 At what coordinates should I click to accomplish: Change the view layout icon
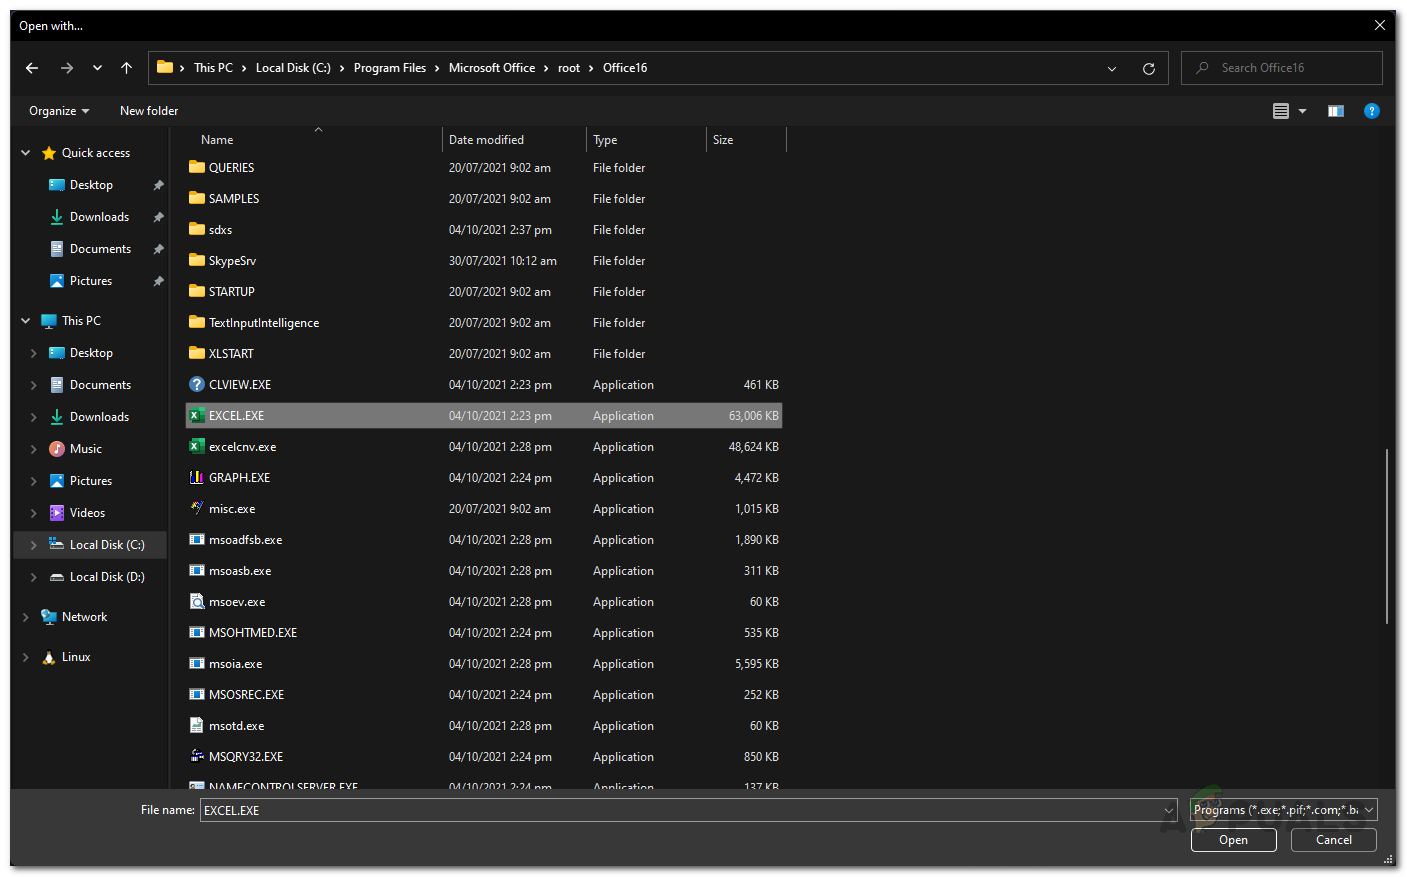1281,111
